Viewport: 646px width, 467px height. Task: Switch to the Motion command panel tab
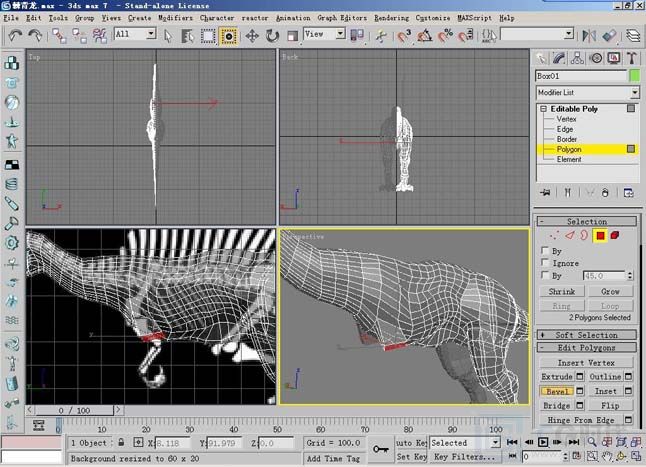(596, 58)
